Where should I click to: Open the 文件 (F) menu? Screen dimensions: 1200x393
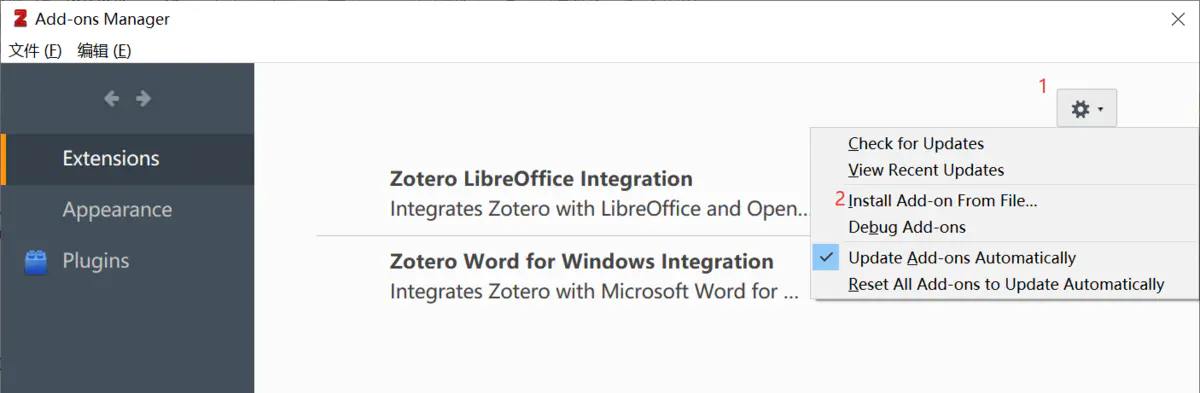click(x=35, y=50)
